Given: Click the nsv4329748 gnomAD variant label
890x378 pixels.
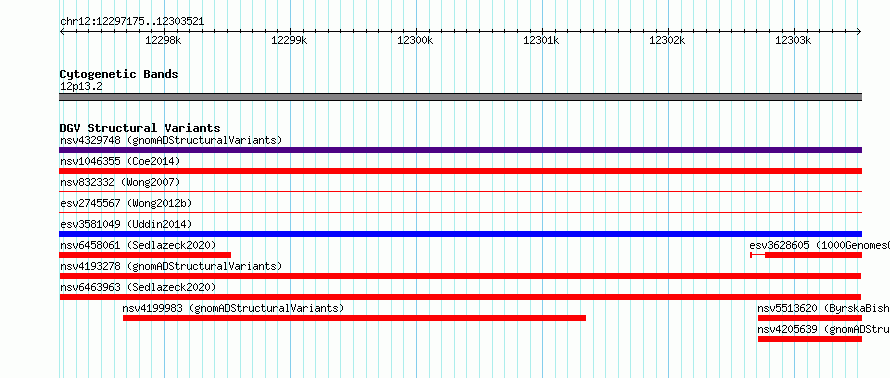Looking at the screenshot, I should 171,140.
